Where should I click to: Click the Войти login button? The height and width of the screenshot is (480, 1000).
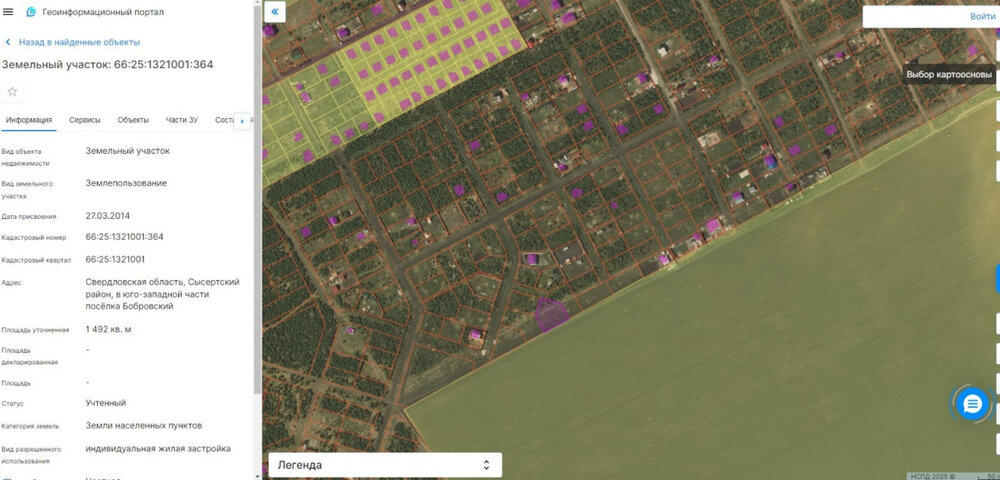click(982, 17)
